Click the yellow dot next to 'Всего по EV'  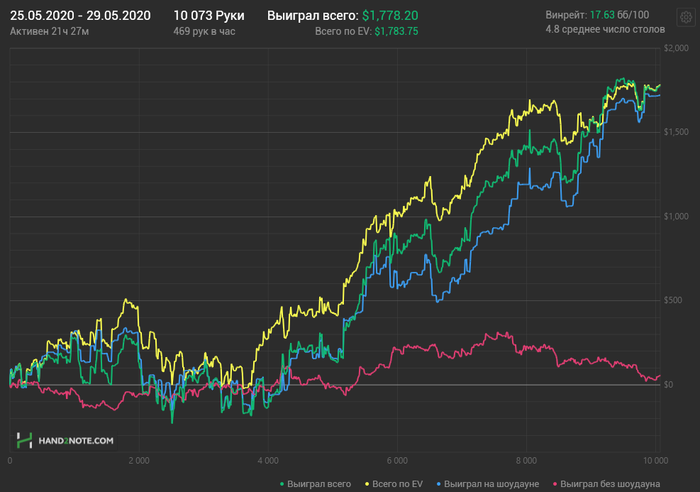coord(367,484)
